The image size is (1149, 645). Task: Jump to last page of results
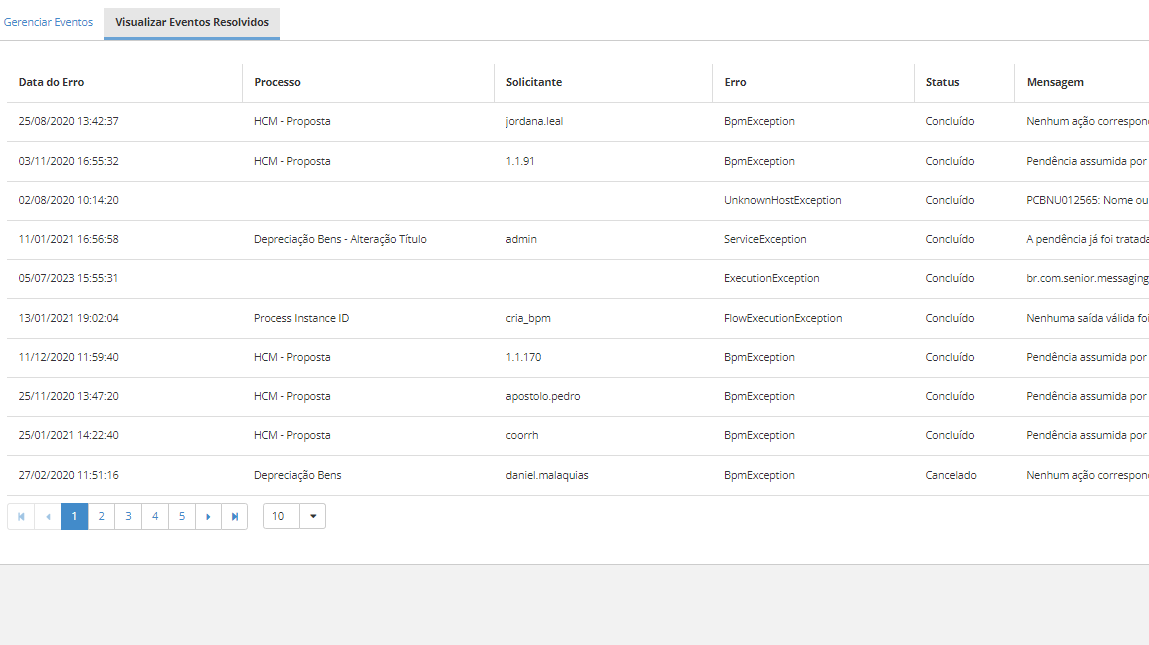[x=234, y=516]
